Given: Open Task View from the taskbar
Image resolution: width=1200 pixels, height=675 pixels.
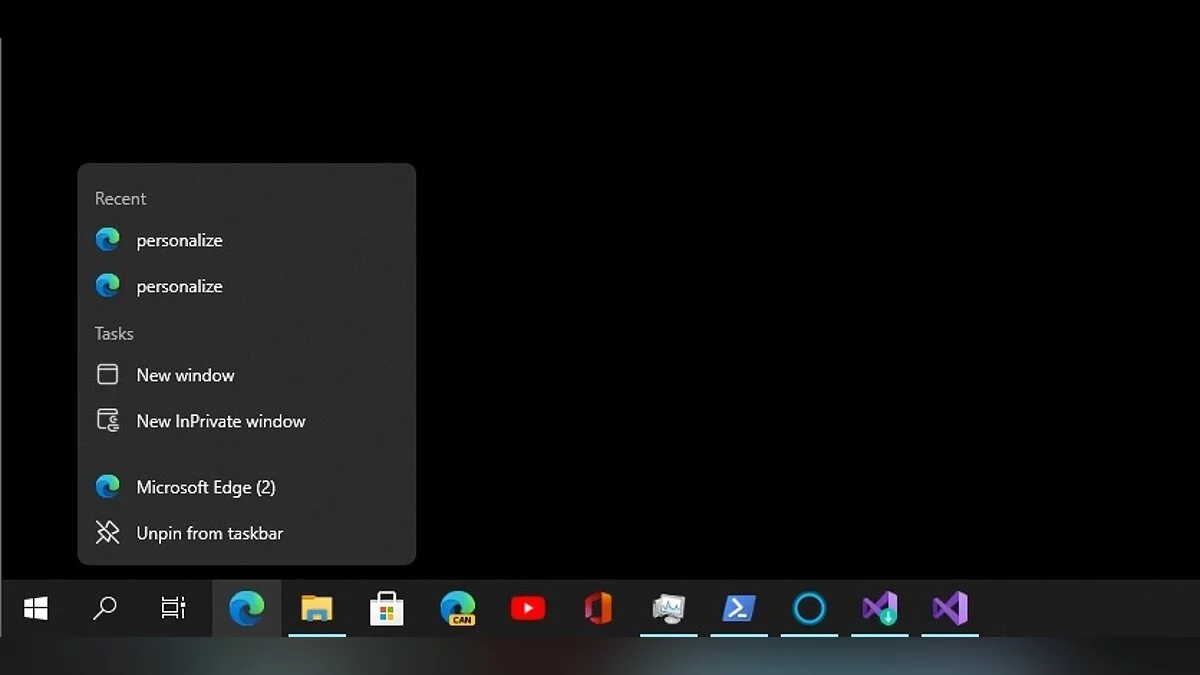Looking at the screenshot, I should click(x=174, y=608).
